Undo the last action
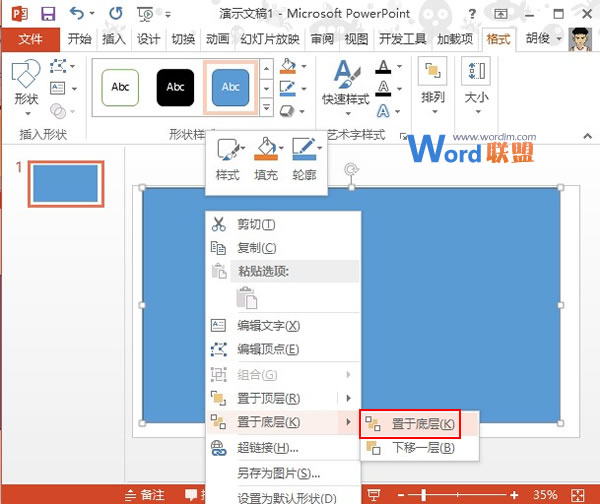The width and height of the screenshot is (600, 504). coord(77,14)
